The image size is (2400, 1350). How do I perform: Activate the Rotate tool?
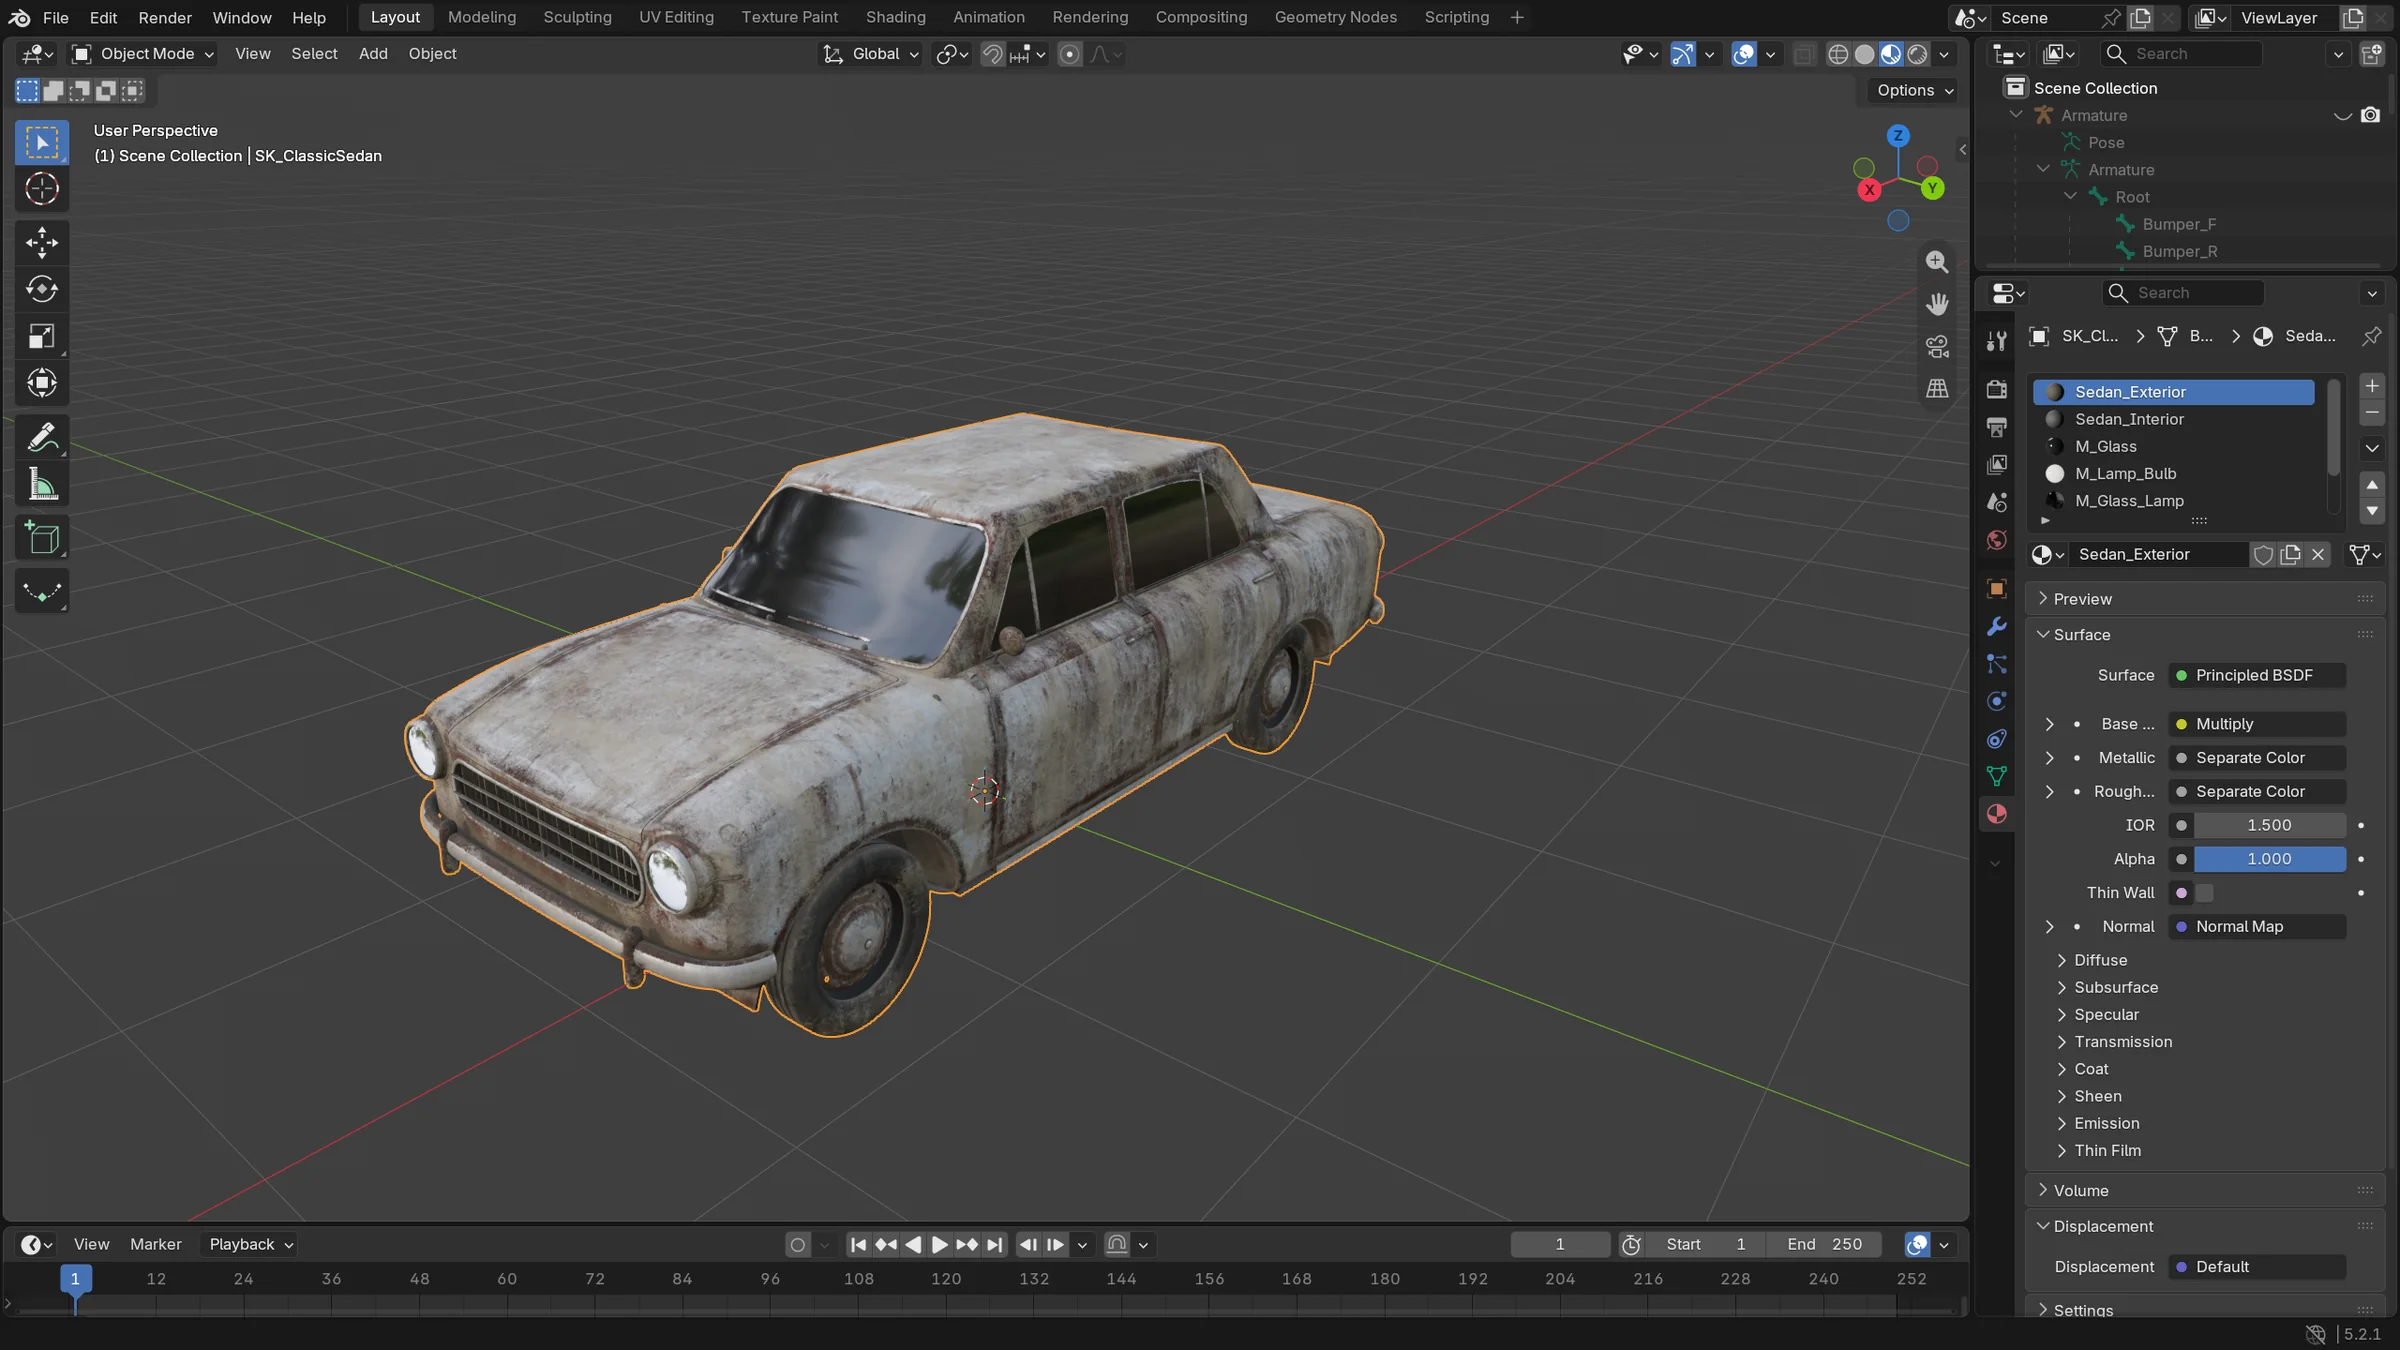pyautogui.click(x=42, y=289)
